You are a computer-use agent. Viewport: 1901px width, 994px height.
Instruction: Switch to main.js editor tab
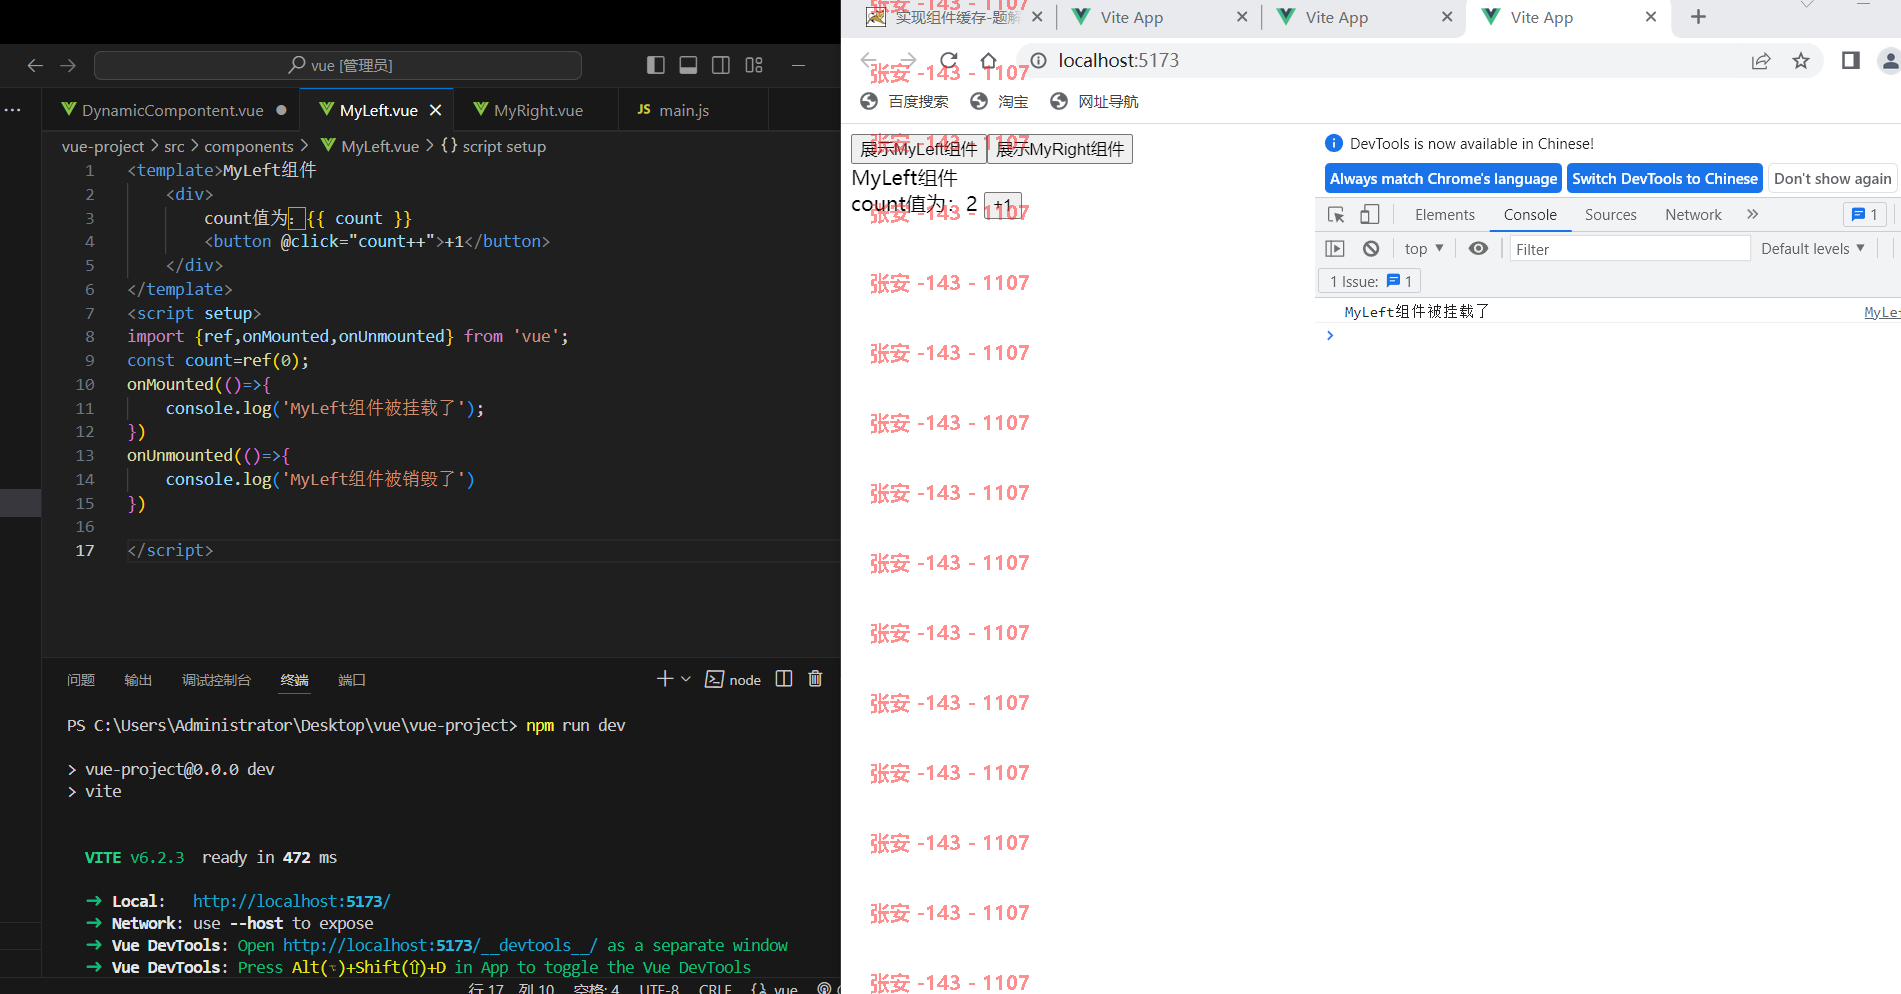(684, 110)
